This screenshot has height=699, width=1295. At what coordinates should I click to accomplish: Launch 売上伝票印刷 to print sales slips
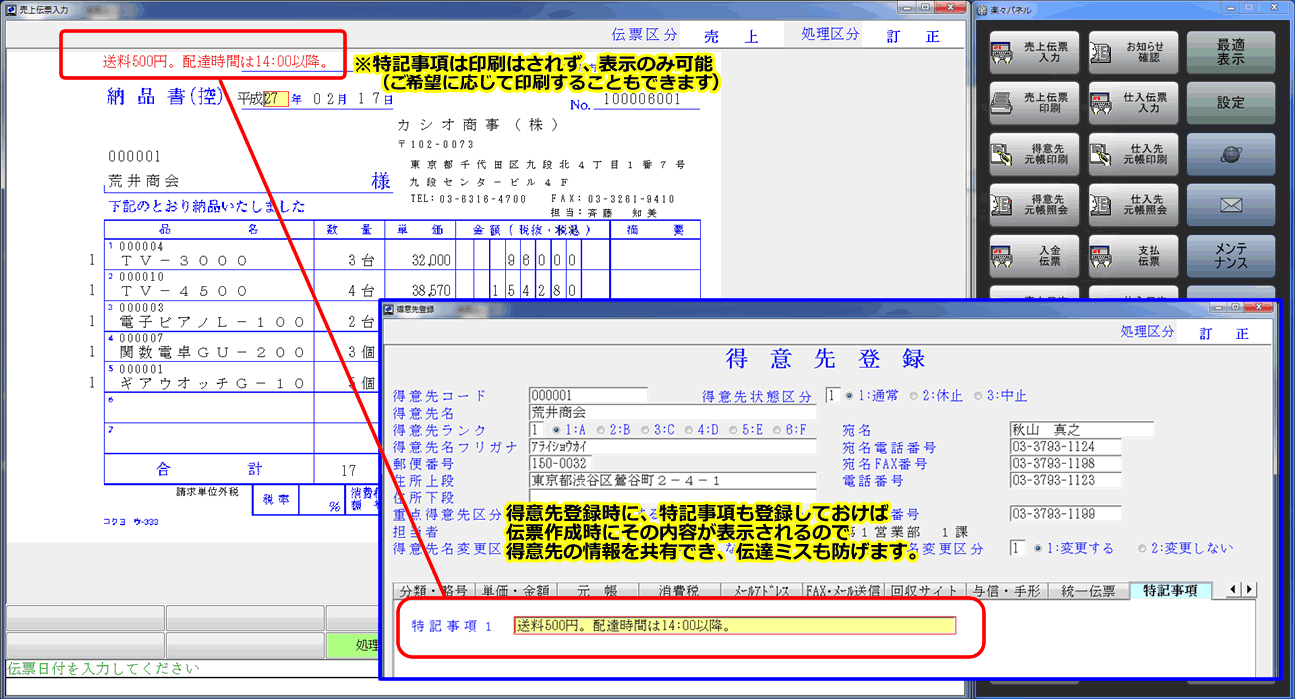(x=1033, y=102)
